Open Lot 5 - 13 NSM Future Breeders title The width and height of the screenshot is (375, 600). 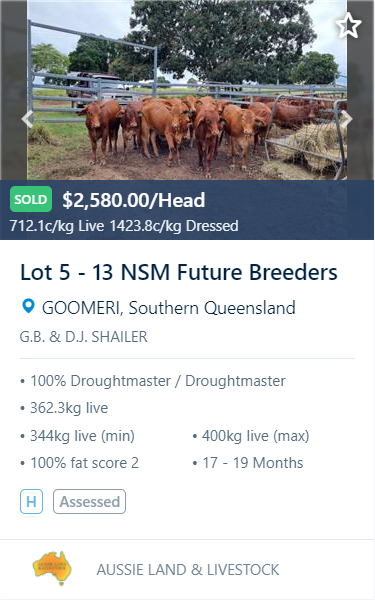coord(179,272)
